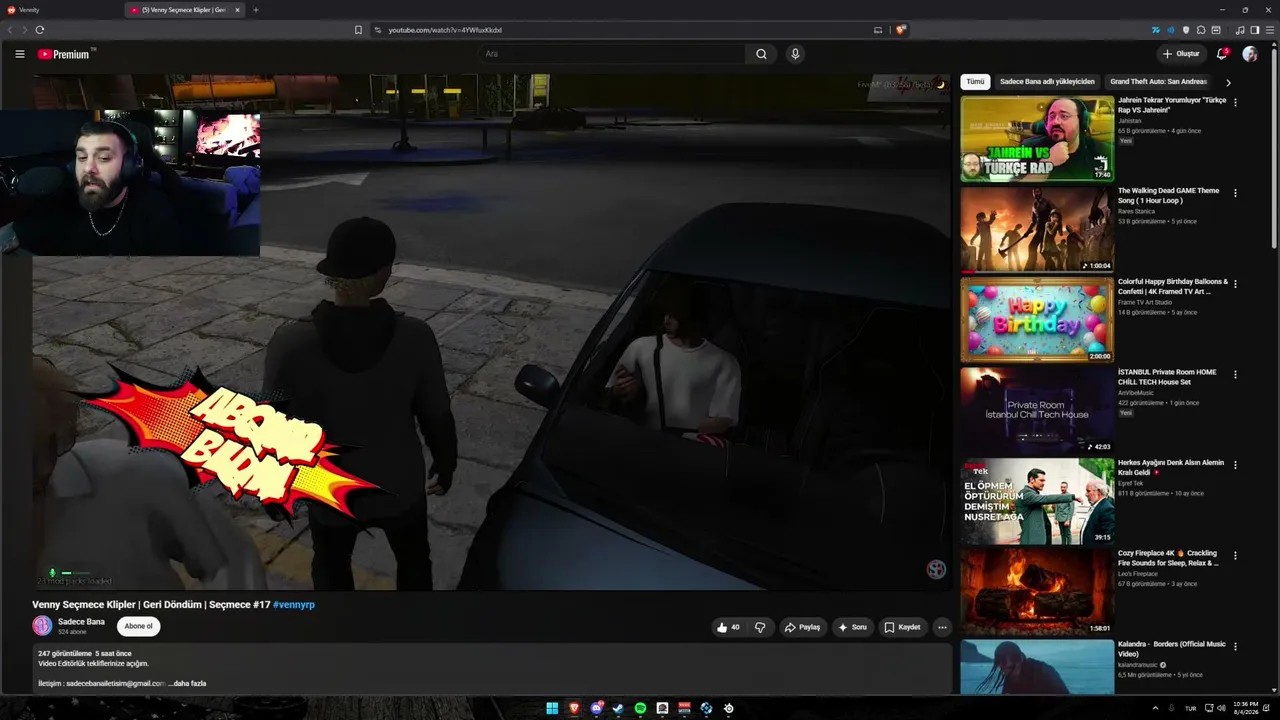Open the taskbar clock showing 10:36 PM
1280x720 pixels.
click(1246, 708)
